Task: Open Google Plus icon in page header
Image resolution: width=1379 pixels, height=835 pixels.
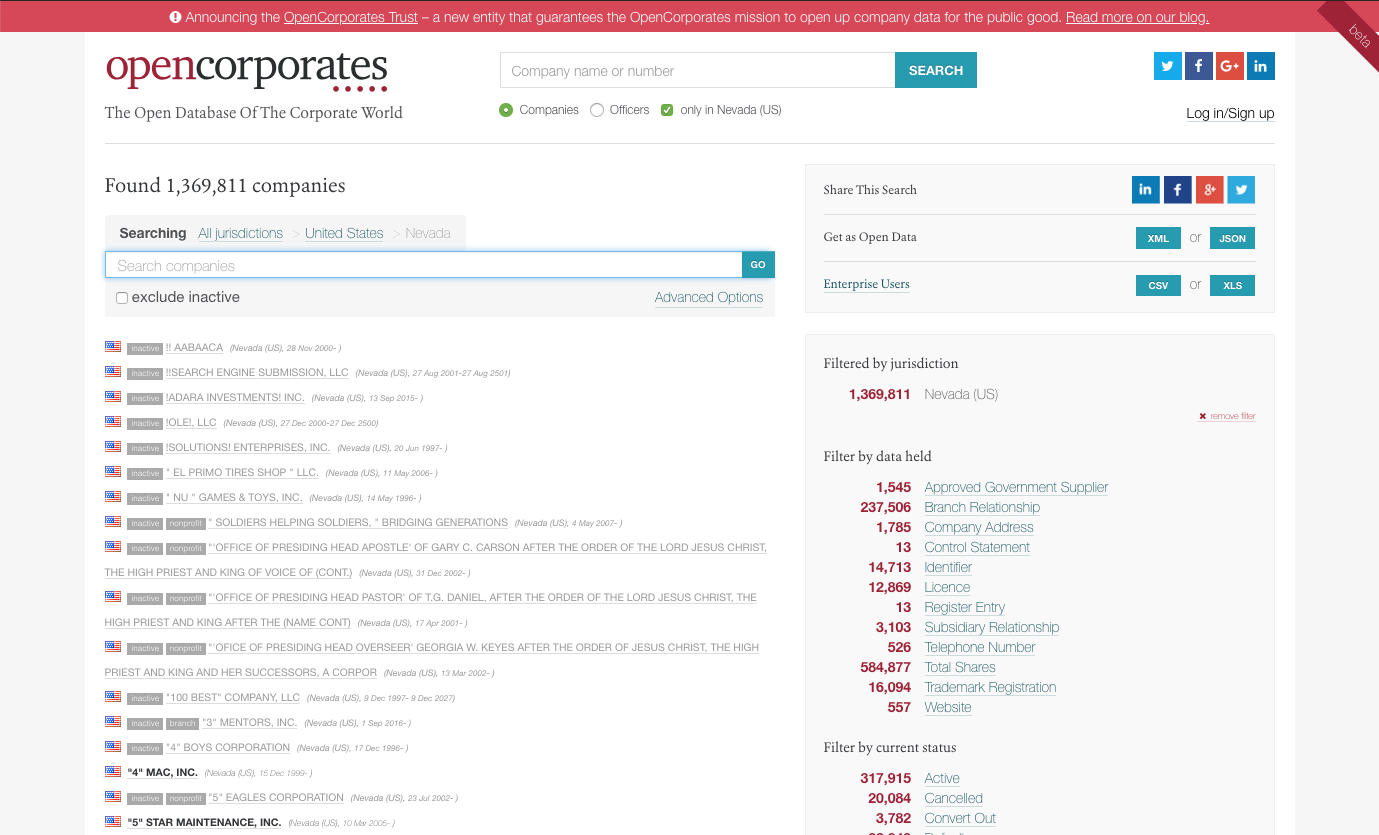Action: click(x=1230, y=66)
